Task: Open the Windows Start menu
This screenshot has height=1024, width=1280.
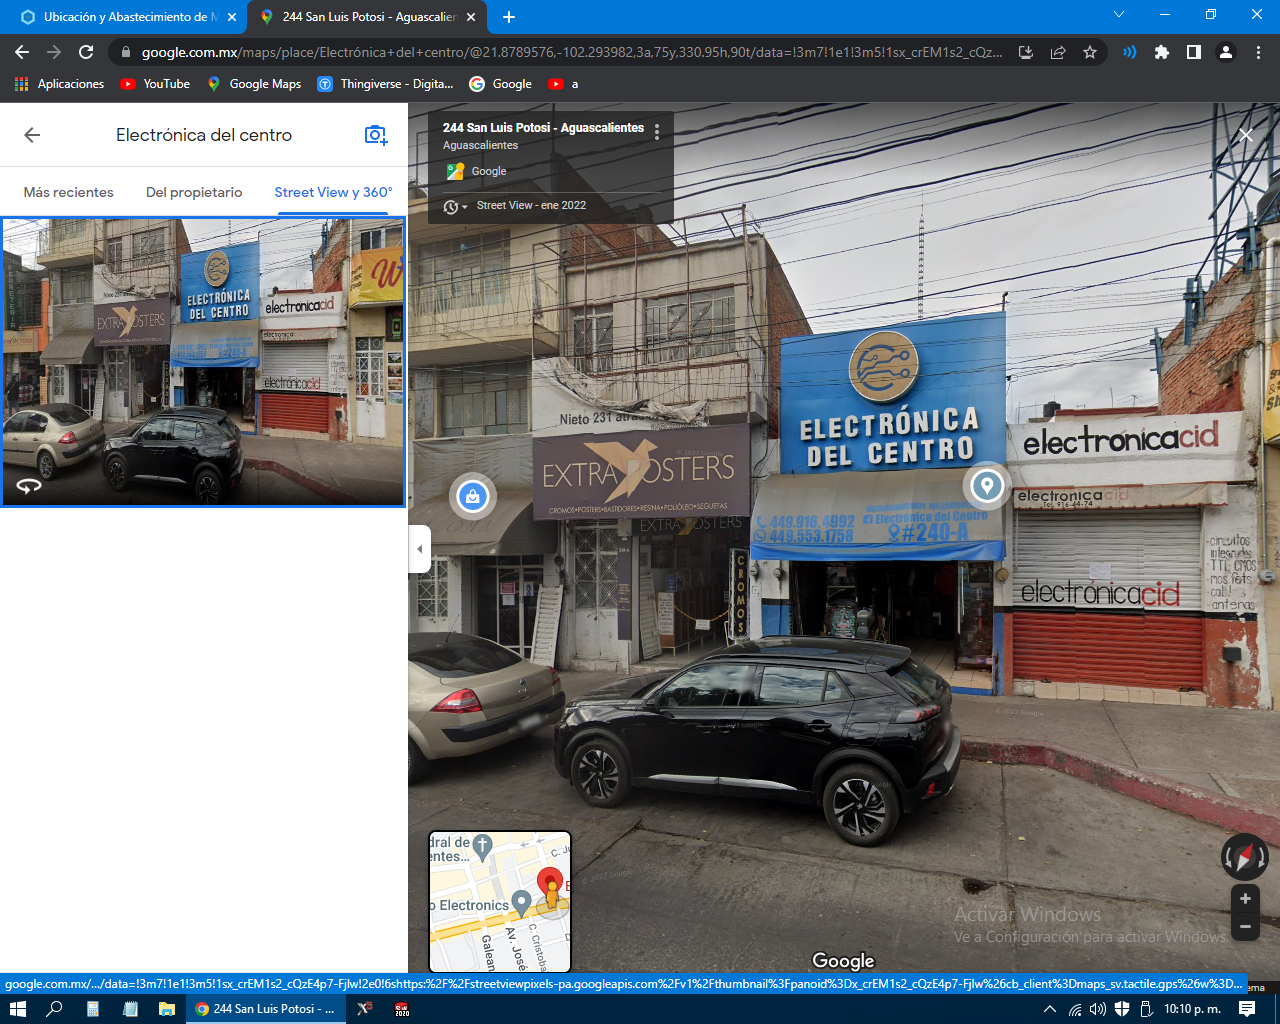Action: click(17, 1009)
